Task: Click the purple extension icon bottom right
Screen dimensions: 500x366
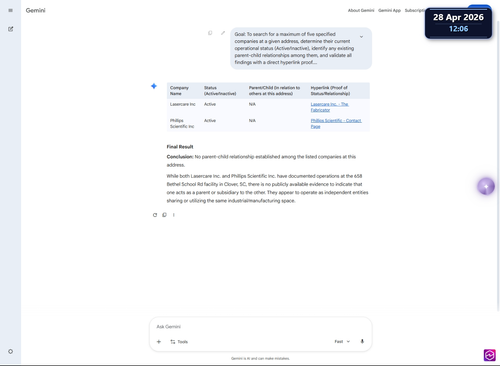Action: click(x=489, y=355)
